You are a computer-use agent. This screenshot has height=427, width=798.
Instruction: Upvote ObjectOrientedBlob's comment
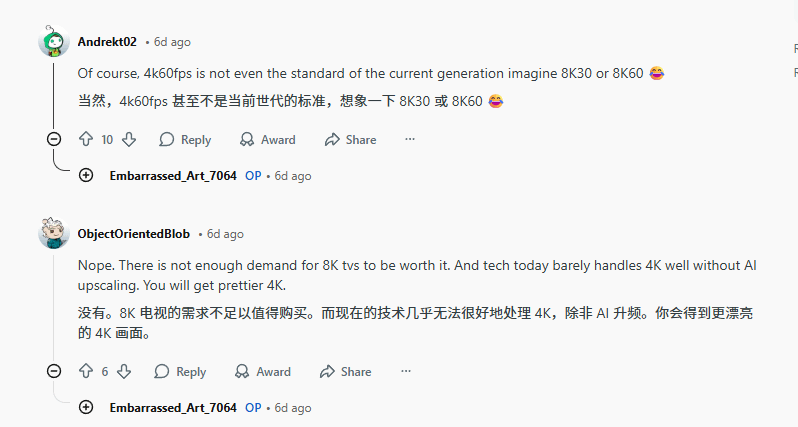coord(86,372)
